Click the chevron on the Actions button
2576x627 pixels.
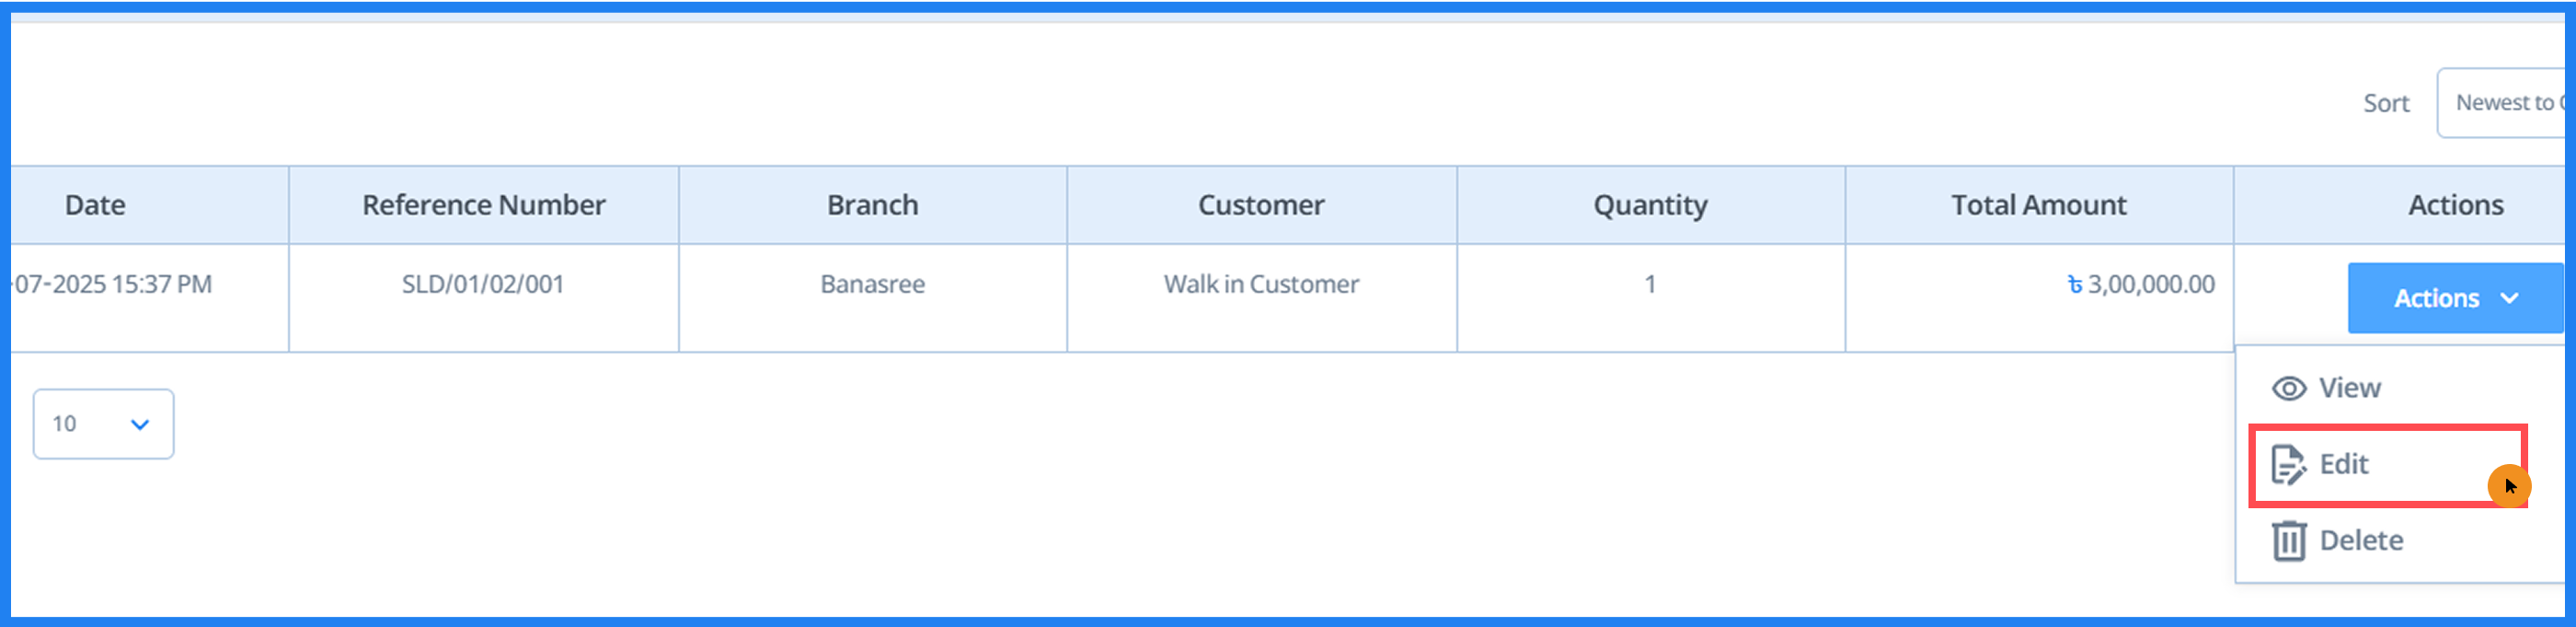(2509, 297)
